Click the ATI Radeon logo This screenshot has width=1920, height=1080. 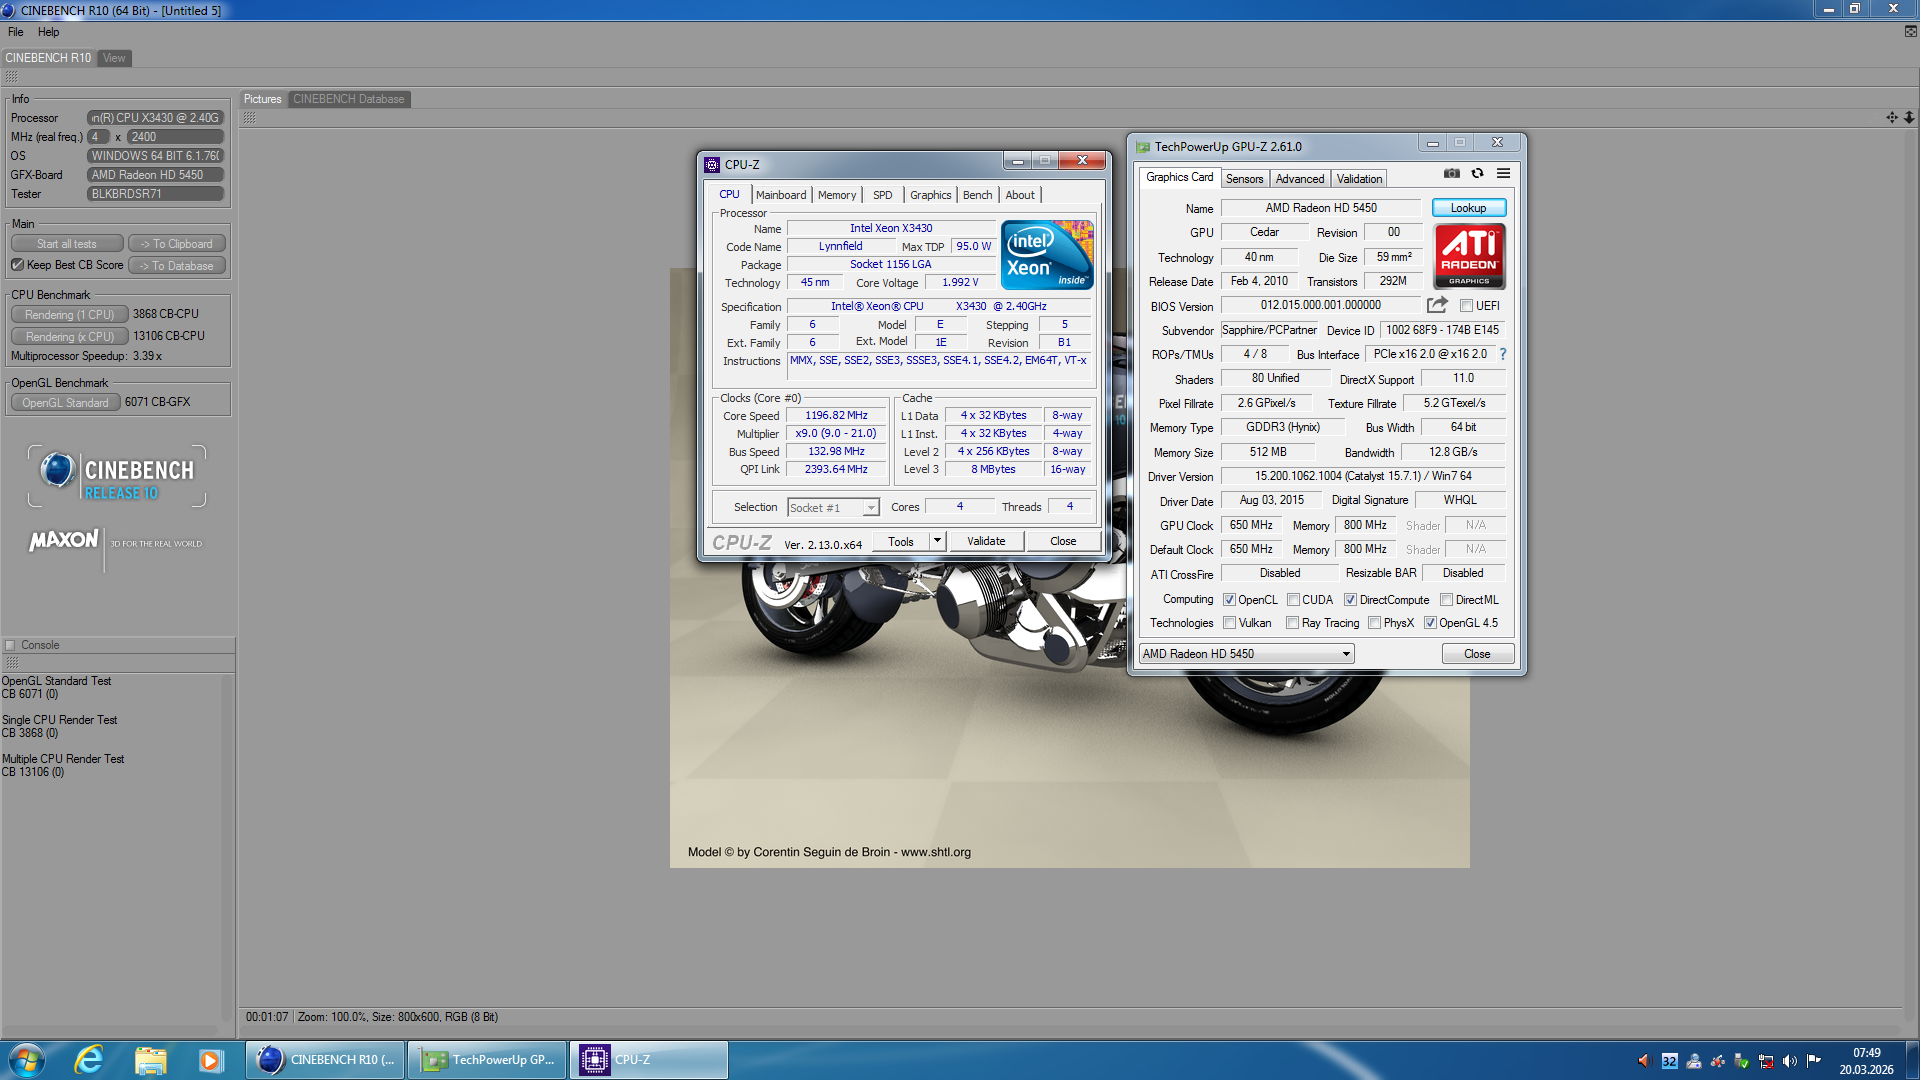click(x=1469, y=256)
